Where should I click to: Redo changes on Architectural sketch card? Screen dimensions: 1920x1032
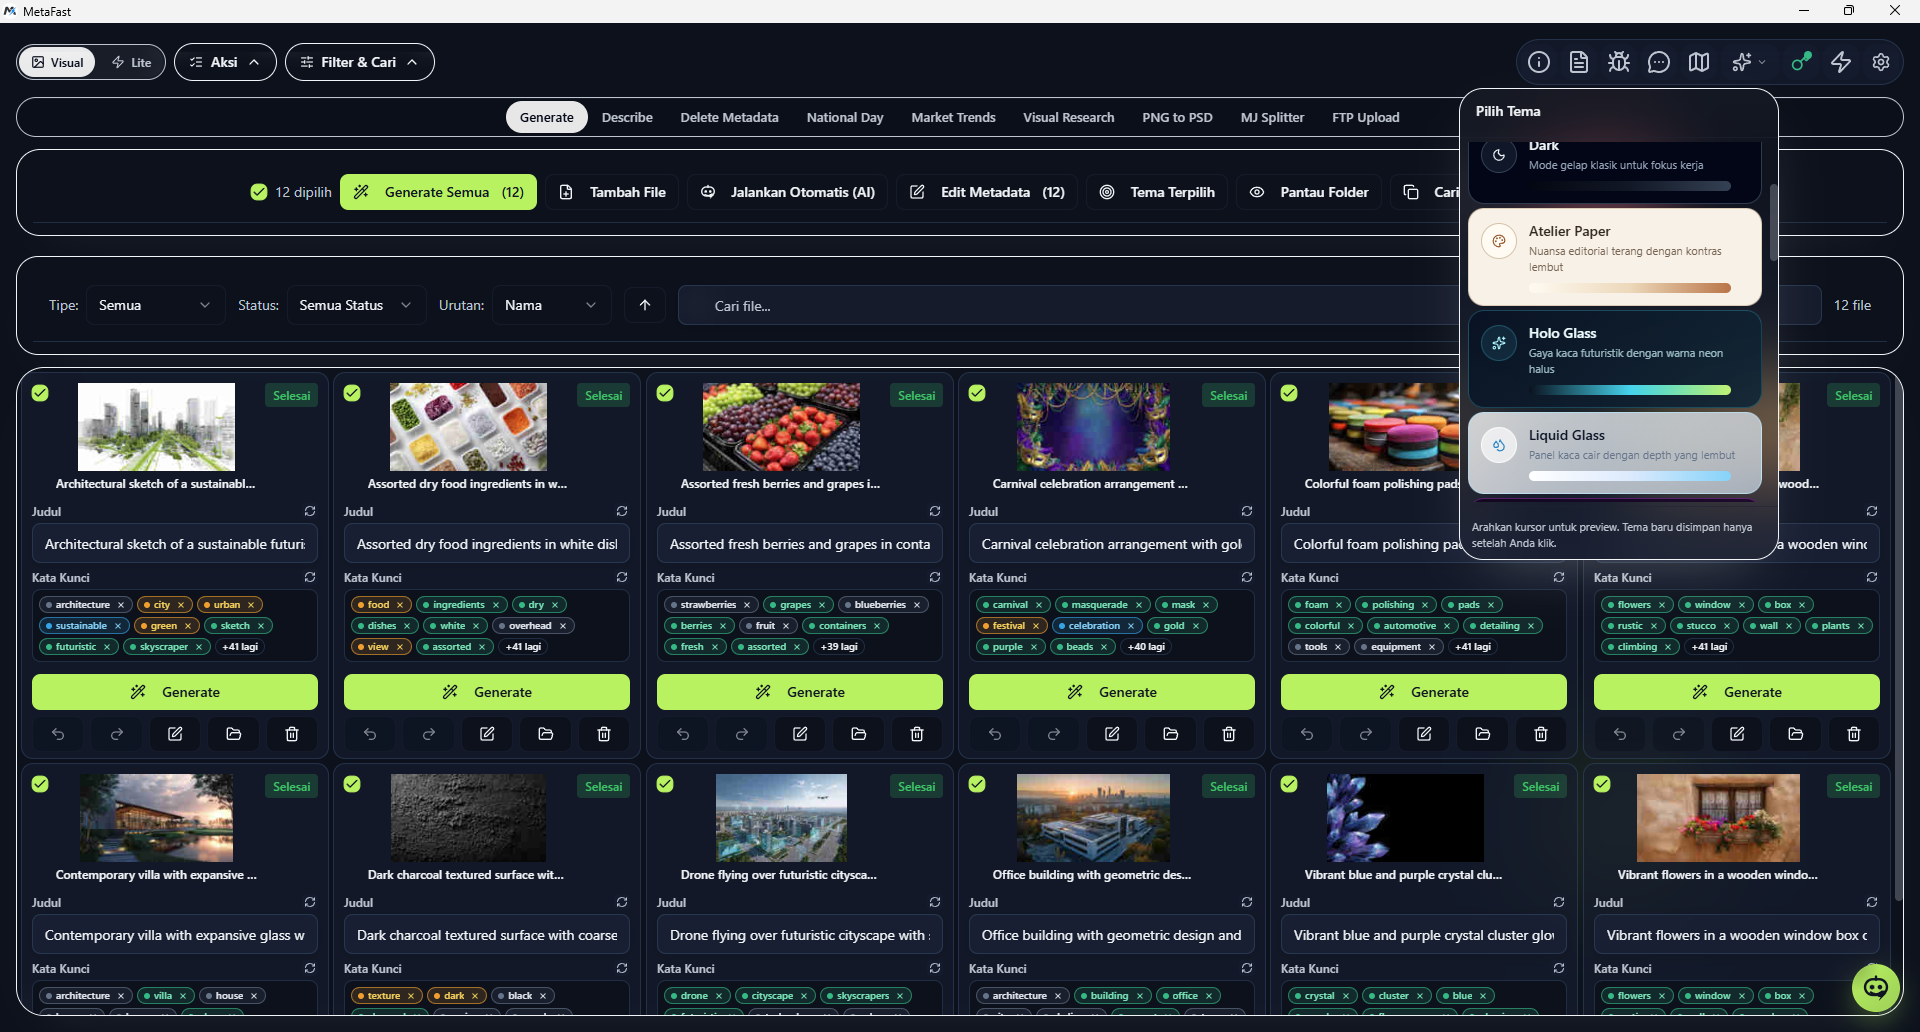(117, 734)
